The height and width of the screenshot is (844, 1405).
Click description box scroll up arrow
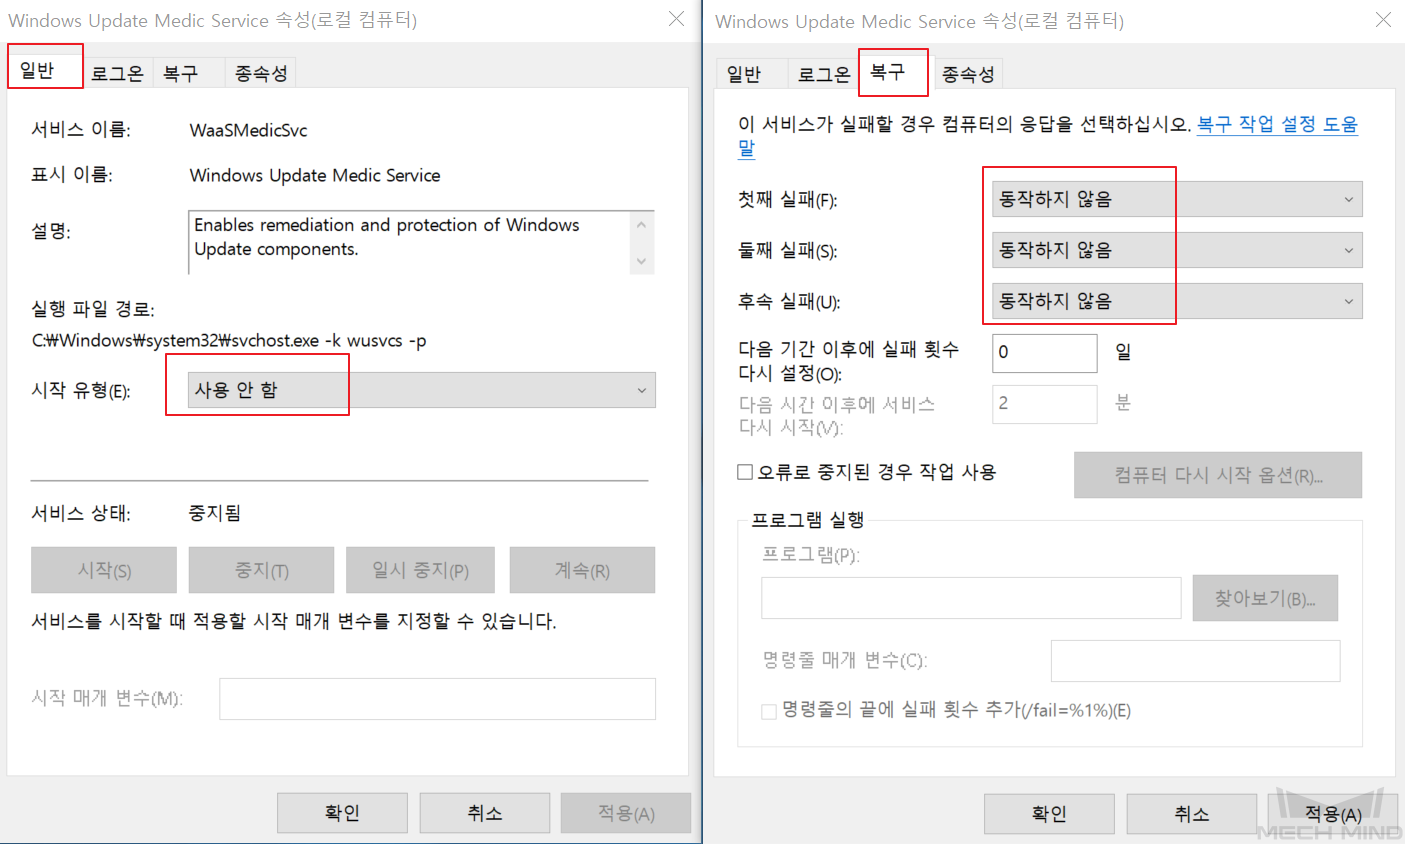642,225
